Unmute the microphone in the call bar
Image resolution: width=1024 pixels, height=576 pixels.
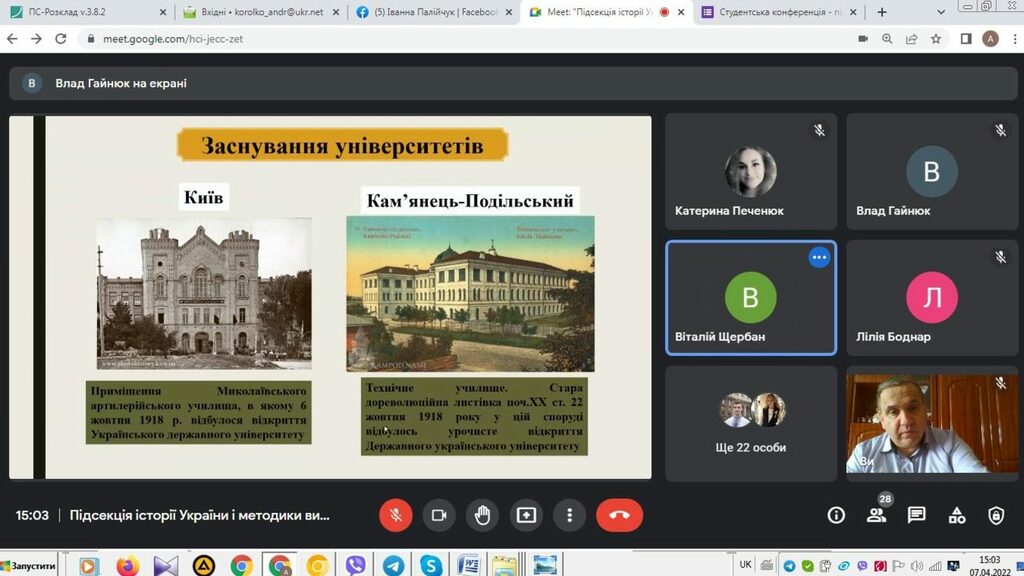[x=396, y=515]
